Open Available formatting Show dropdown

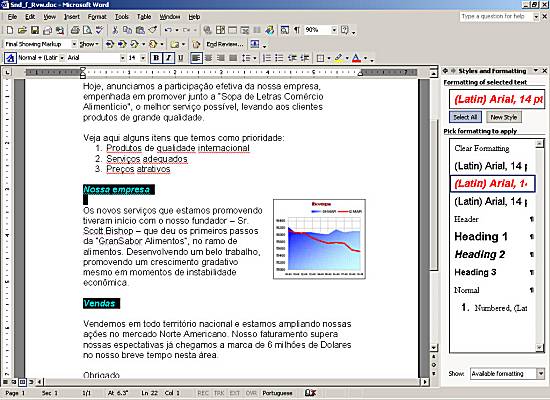(x=541, y=374)
